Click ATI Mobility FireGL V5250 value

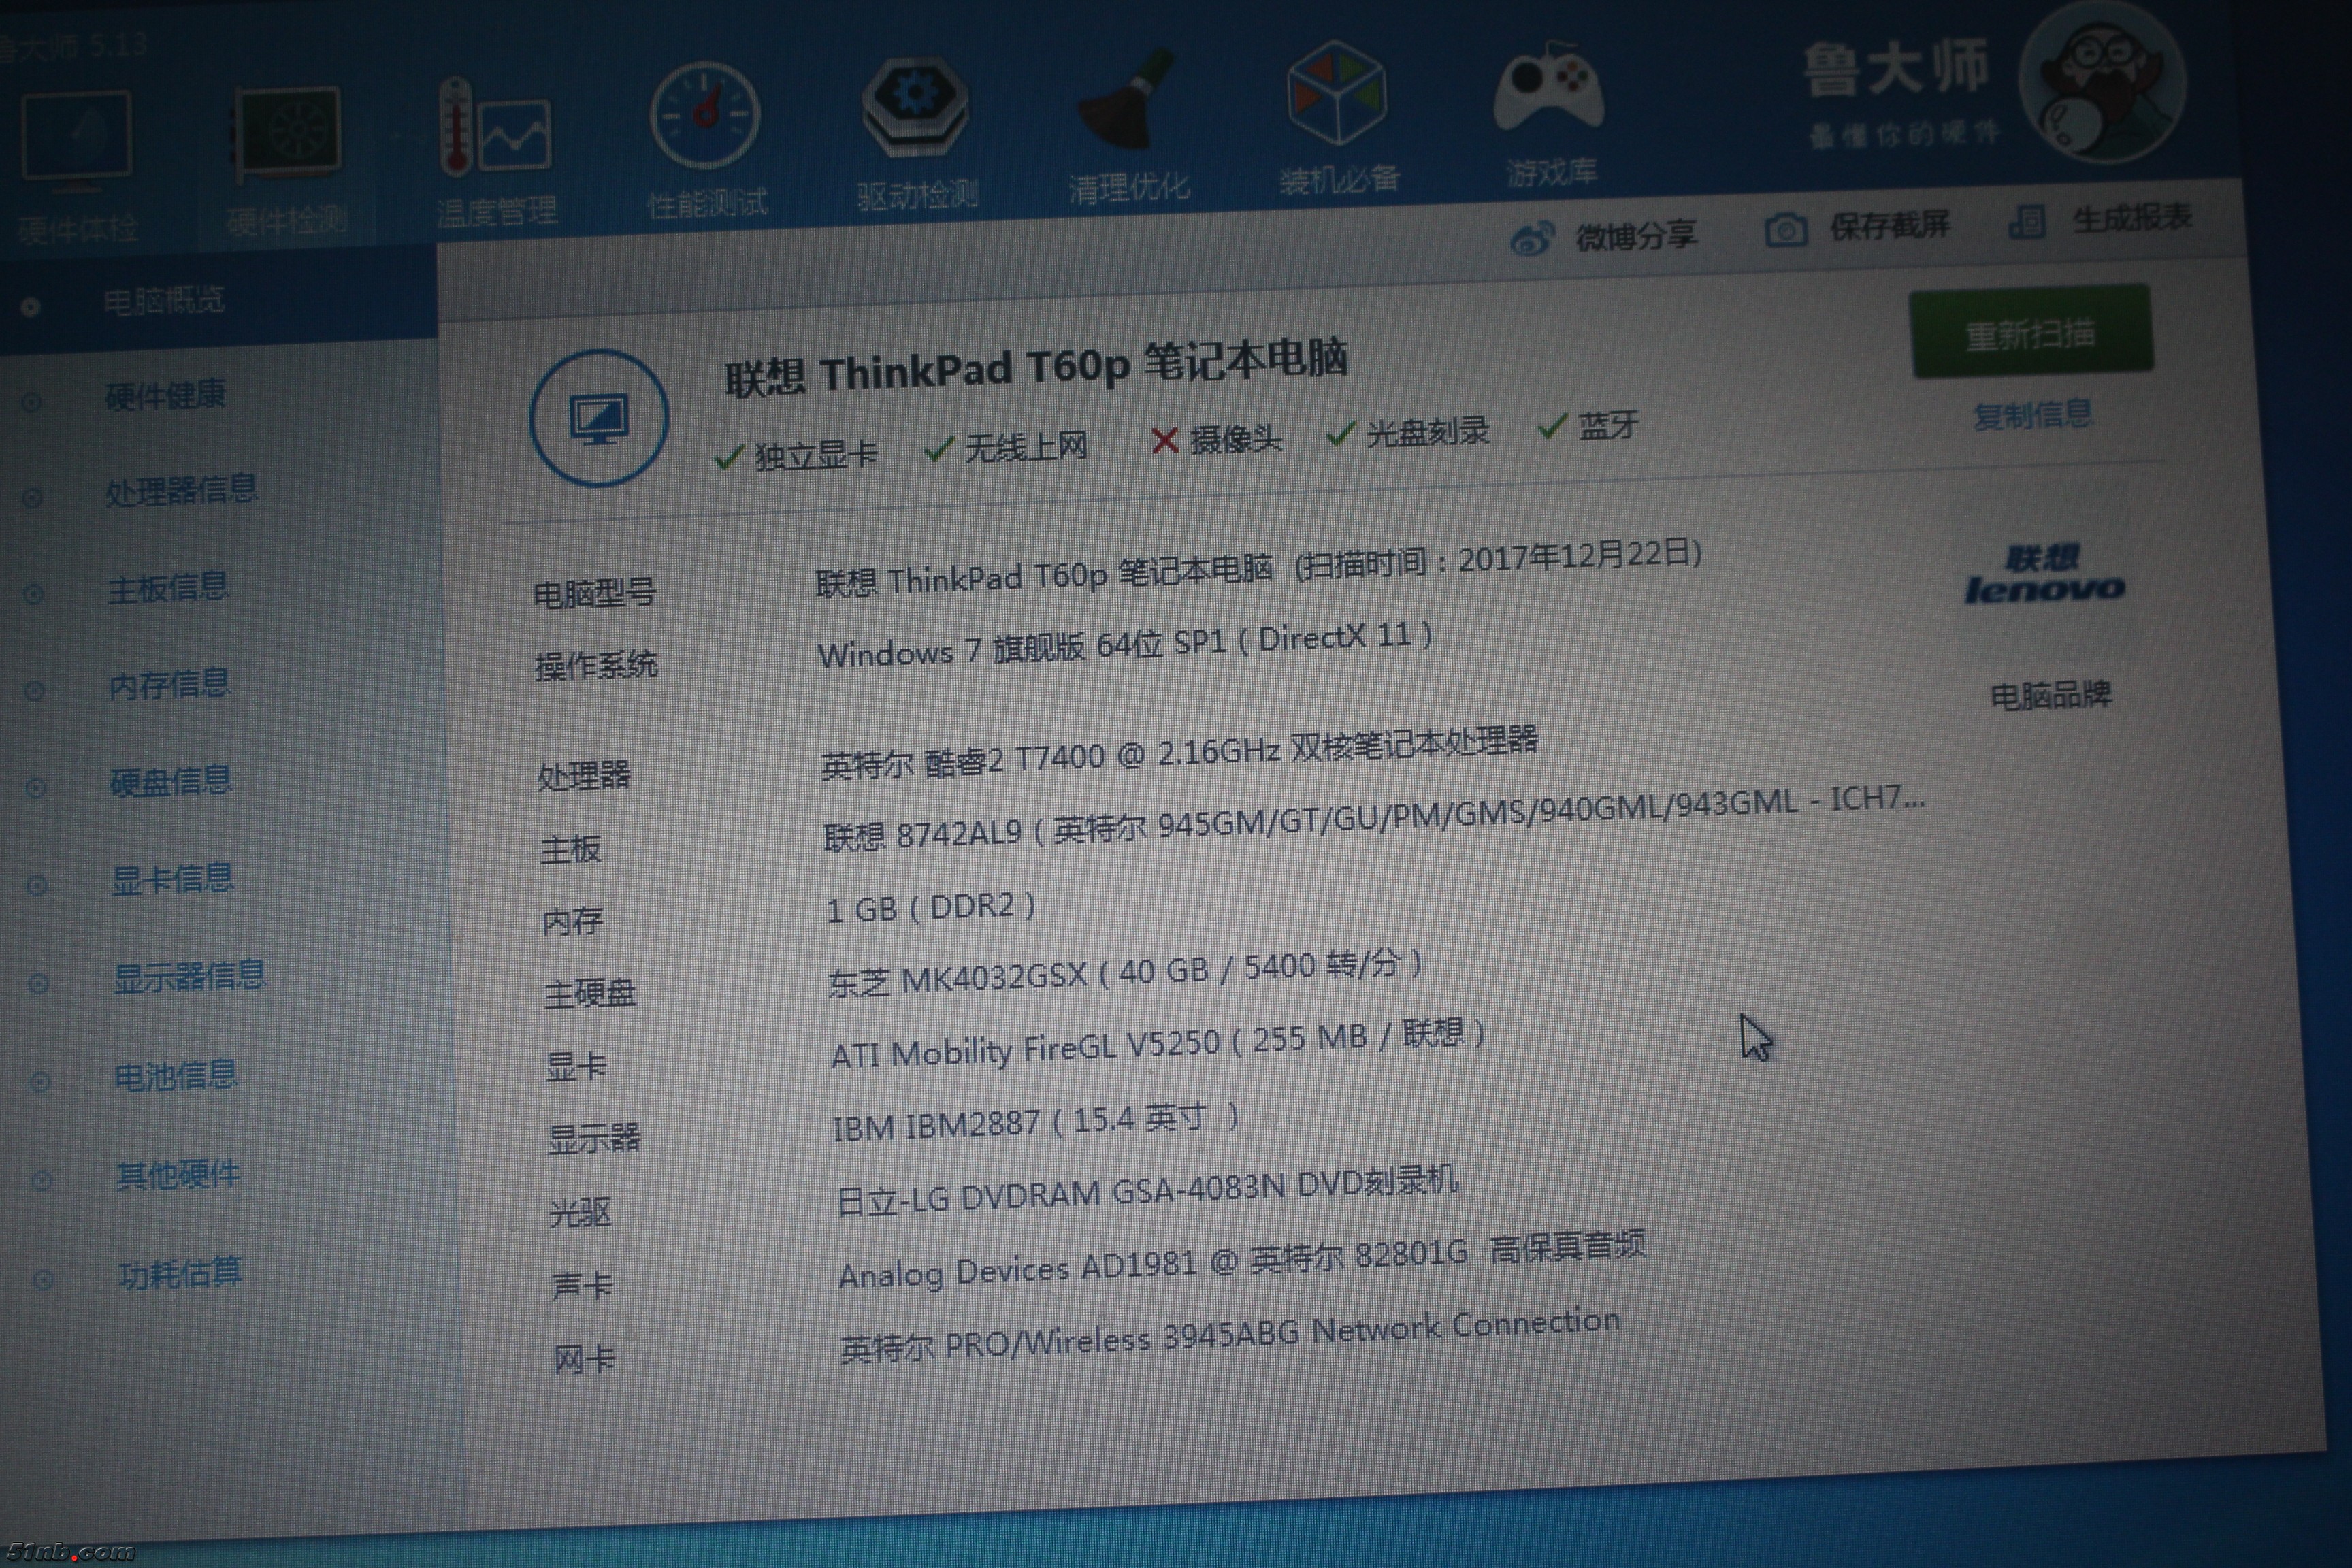point(1158,1044)
